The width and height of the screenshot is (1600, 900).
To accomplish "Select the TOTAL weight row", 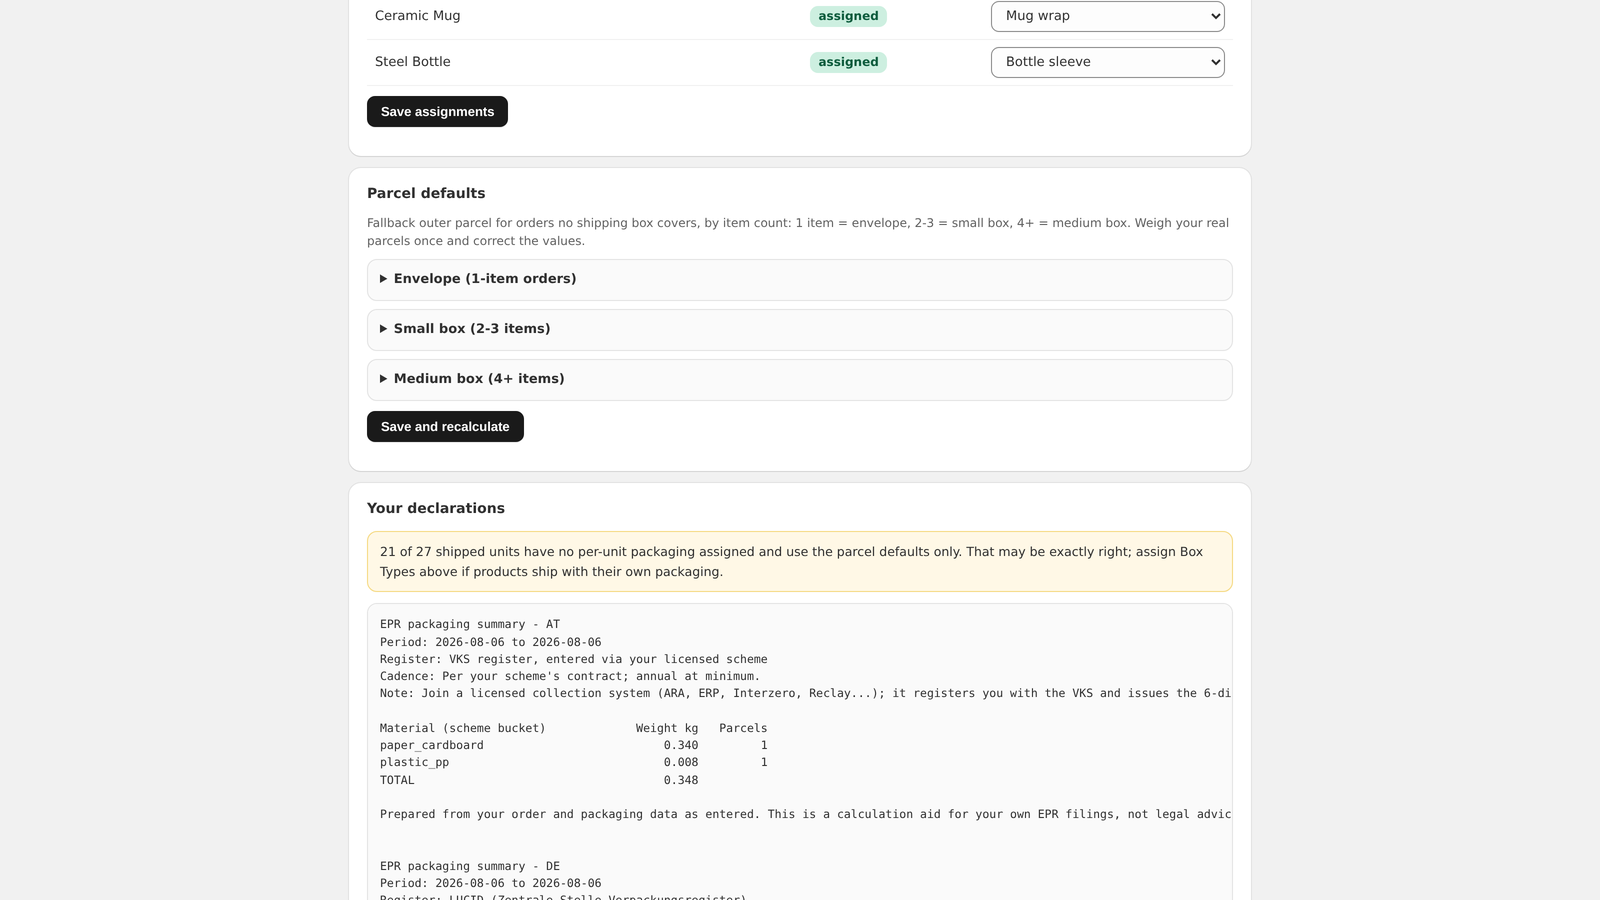I will click(539, 780).
